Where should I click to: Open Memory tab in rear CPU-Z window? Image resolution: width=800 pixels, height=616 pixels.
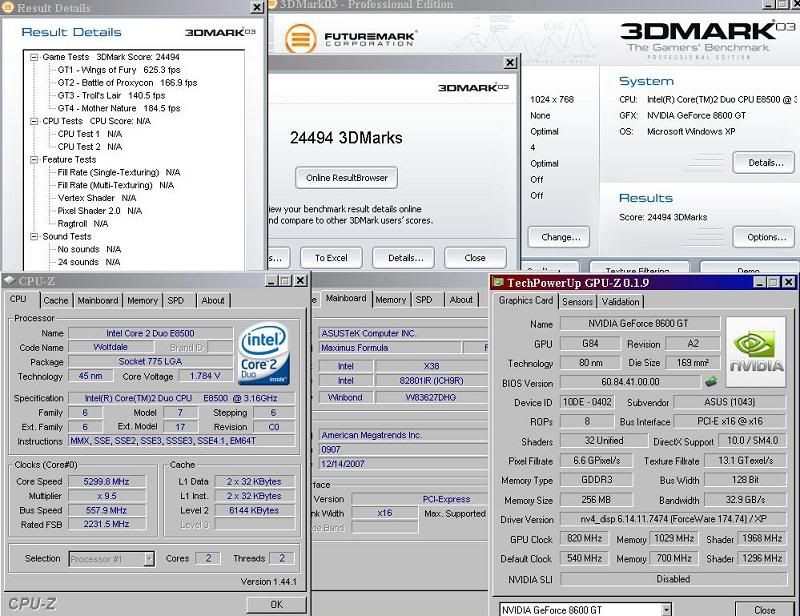(x=391, y=300)
